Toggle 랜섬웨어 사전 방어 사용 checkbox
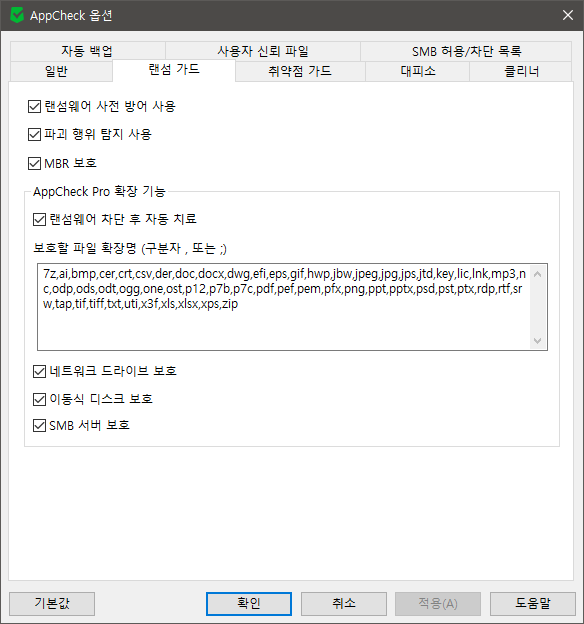 [x=34, y=106]
